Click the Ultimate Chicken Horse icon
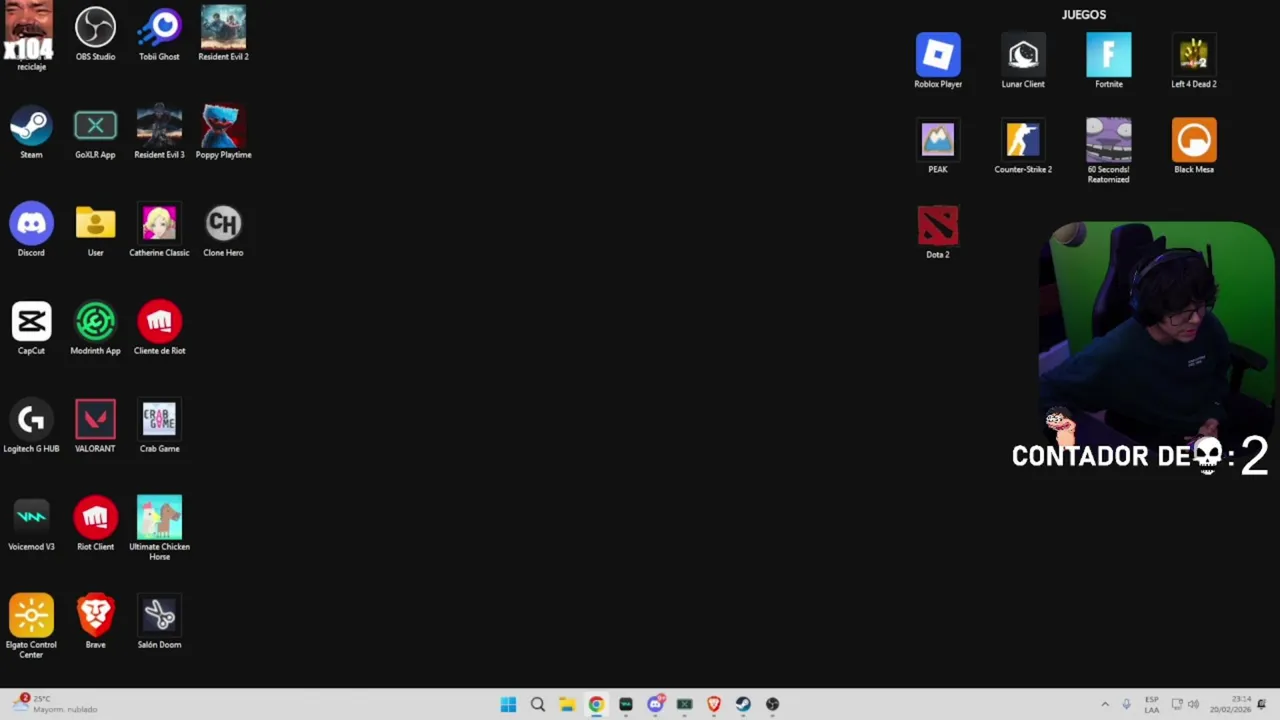This screenshot has width=1280, height=720. [159, 528]
